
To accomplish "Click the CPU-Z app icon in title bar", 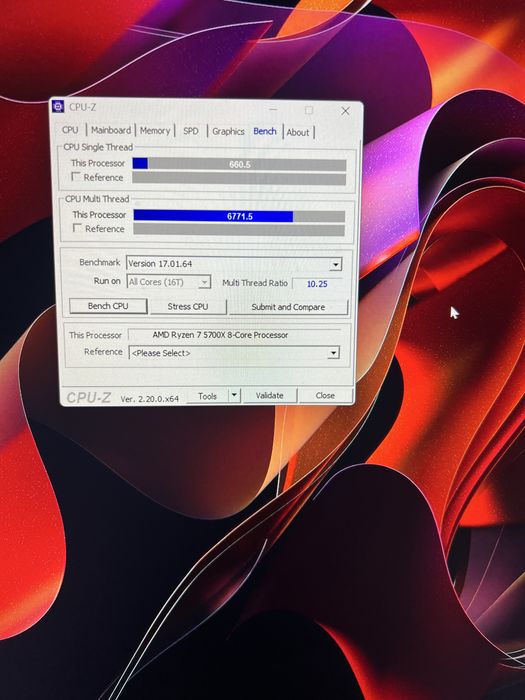I will click(58, 107).
